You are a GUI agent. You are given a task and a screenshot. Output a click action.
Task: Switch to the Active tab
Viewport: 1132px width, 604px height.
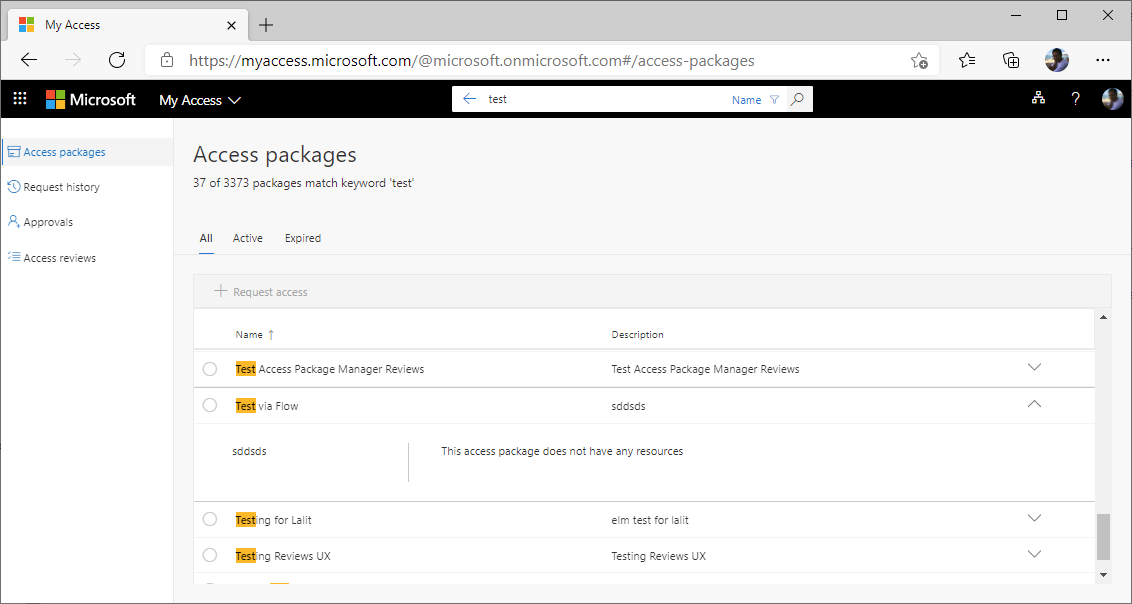tap(247, 238)
